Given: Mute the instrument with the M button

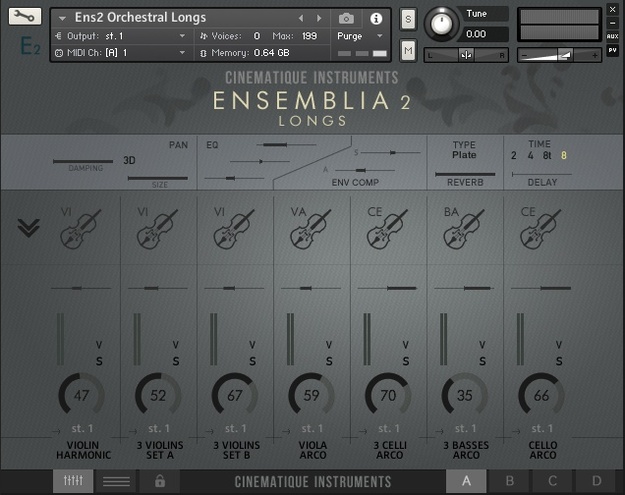Looking at the screenshot, I should point(408,50).
